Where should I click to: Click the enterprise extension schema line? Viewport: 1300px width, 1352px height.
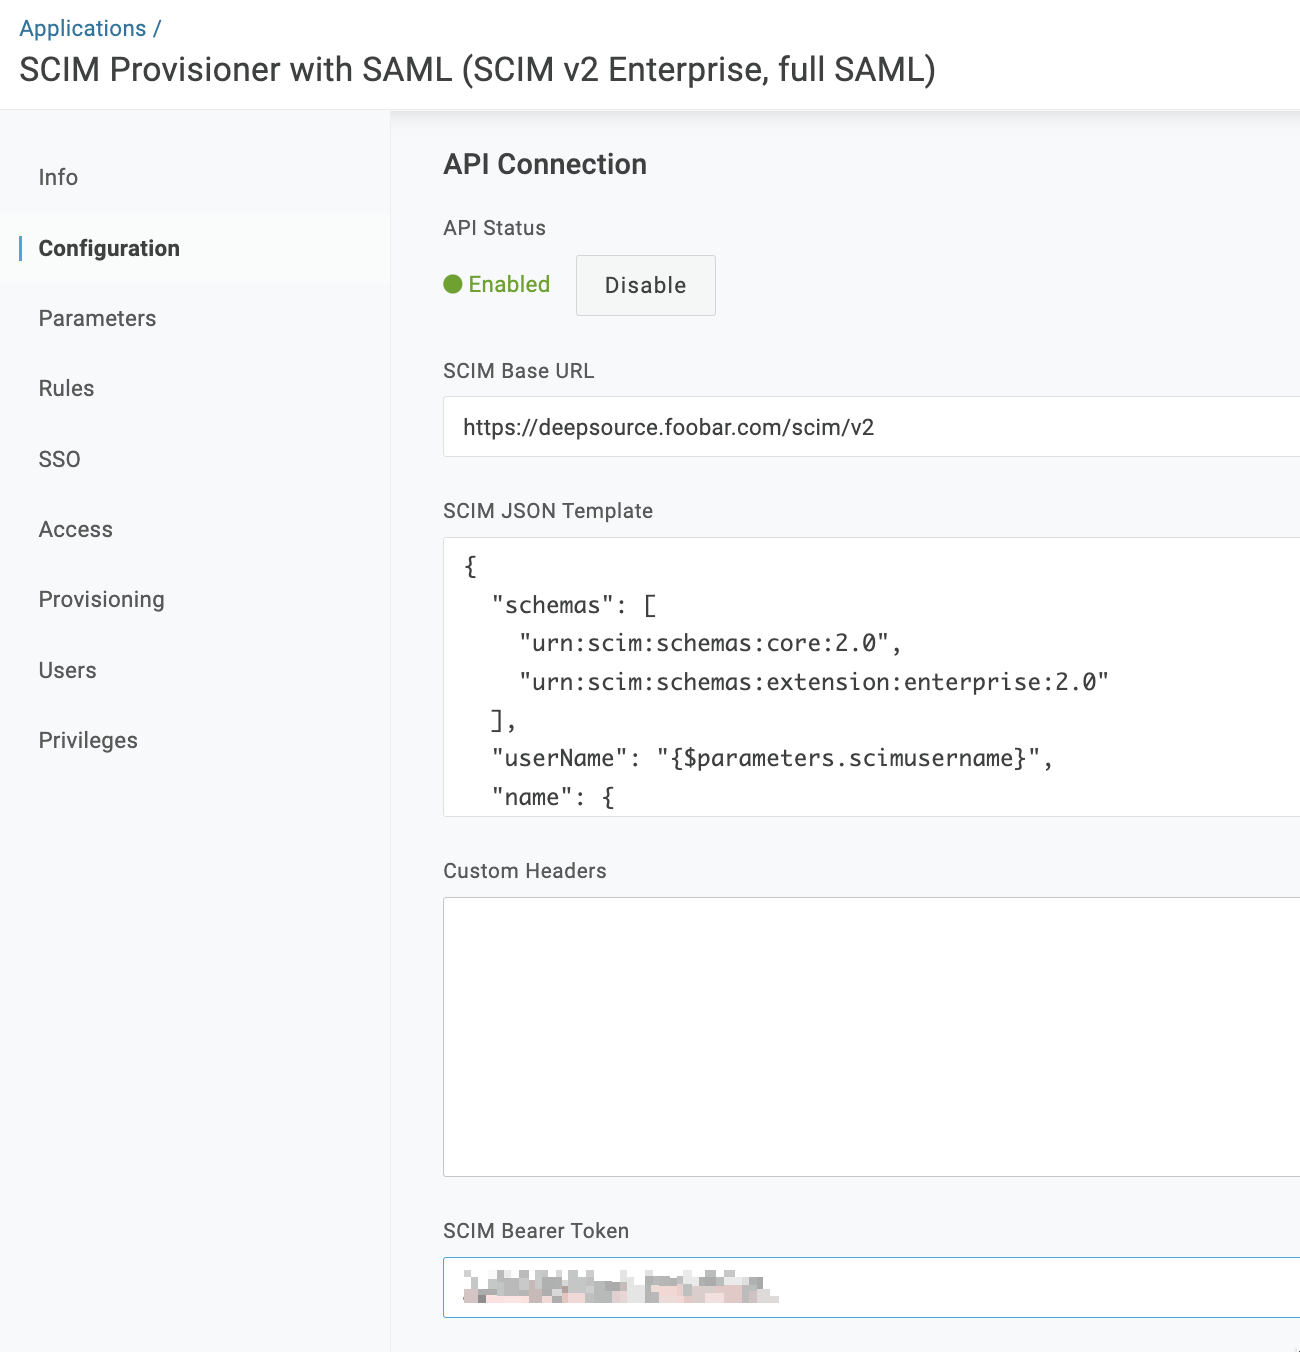coord(813,682)
